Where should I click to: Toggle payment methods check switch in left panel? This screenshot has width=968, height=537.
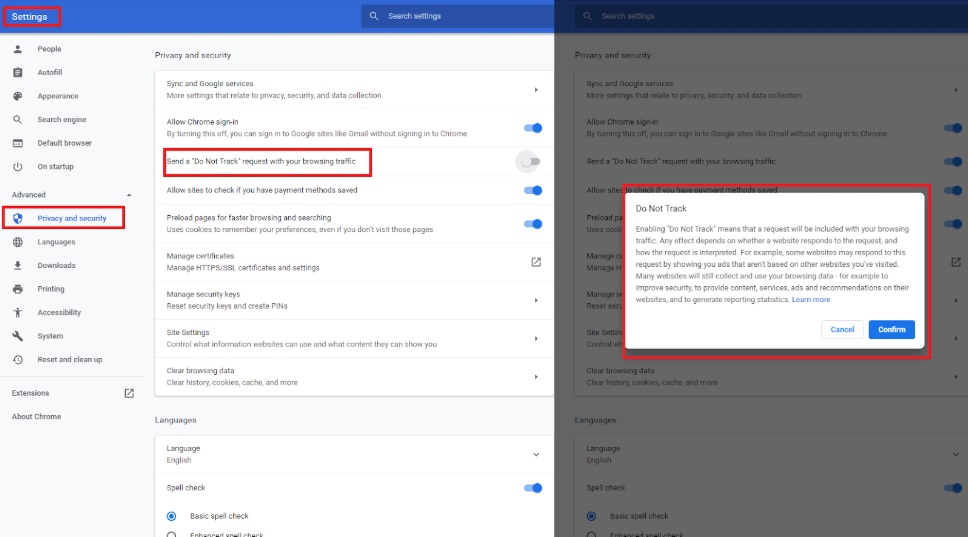click(533, 190)
